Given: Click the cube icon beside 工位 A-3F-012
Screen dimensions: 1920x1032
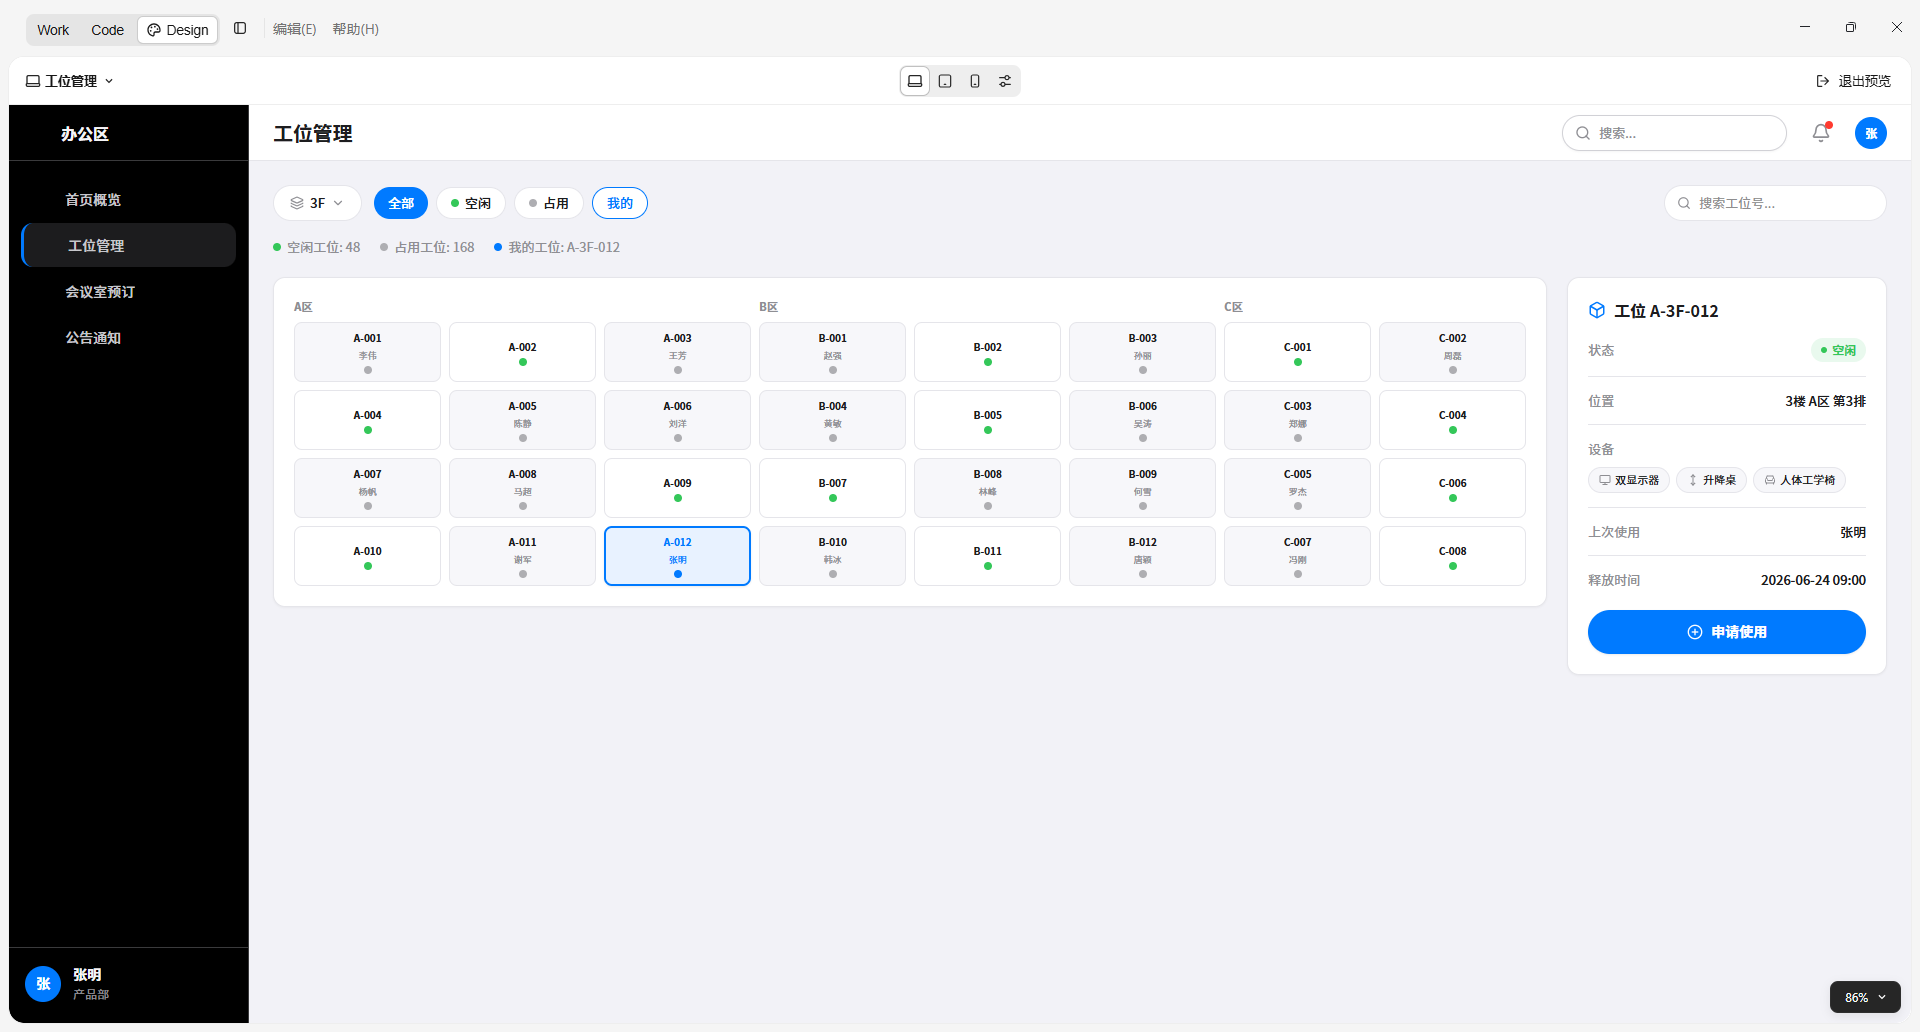Looking at the screenshot, I should coord(1597,310).
